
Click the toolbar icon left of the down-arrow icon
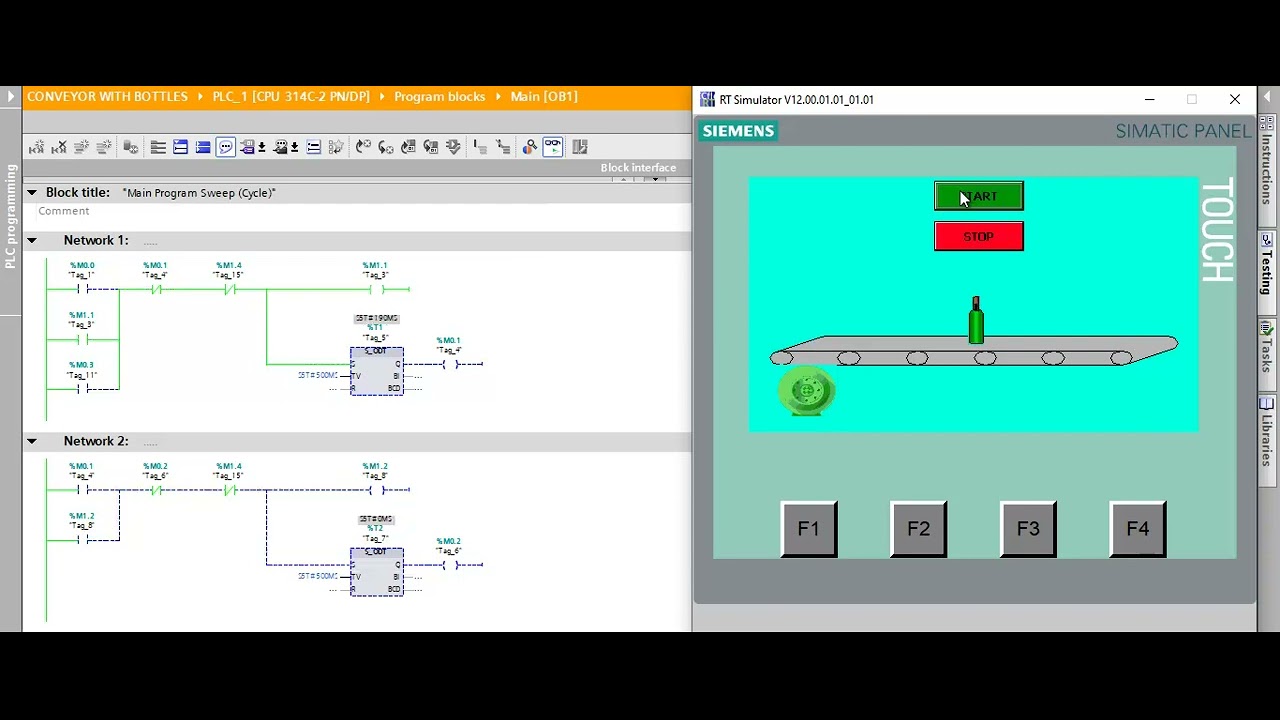[431, 147]
